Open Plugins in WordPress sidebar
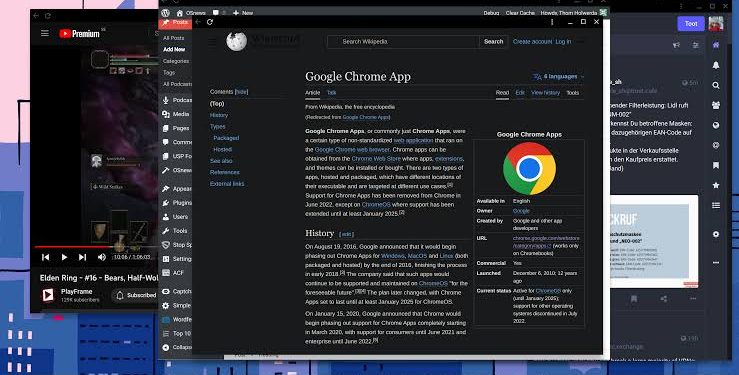This screenshot has width=739, height=375. point(176,203)
